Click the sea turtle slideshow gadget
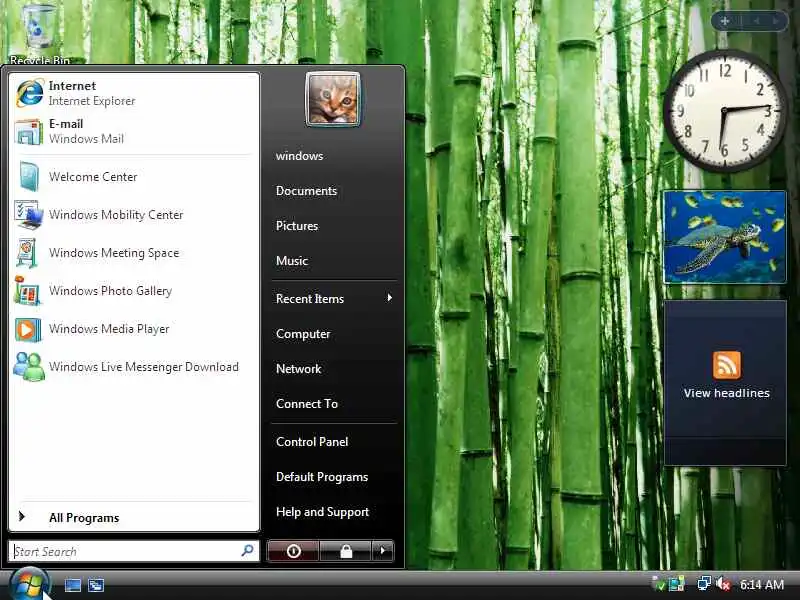 point(724,237)
